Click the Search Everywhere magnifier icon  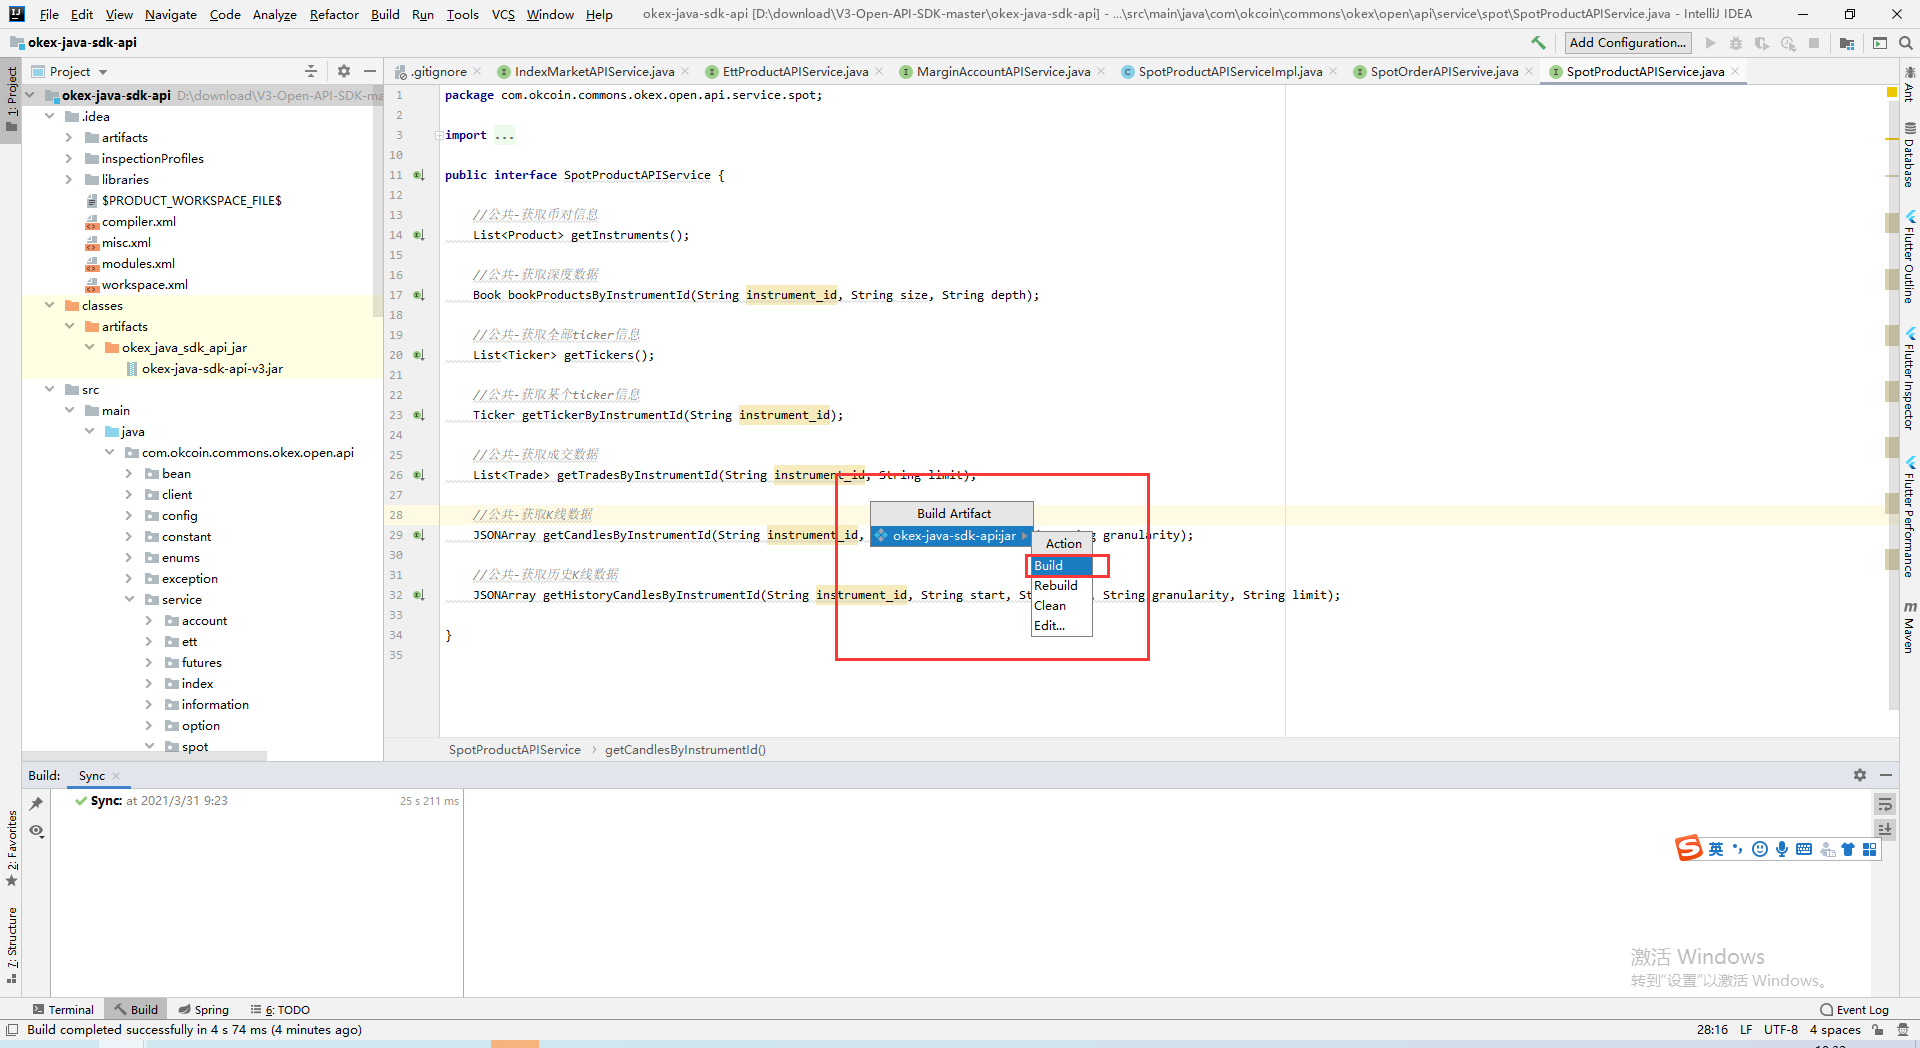tap(1906, 43)
